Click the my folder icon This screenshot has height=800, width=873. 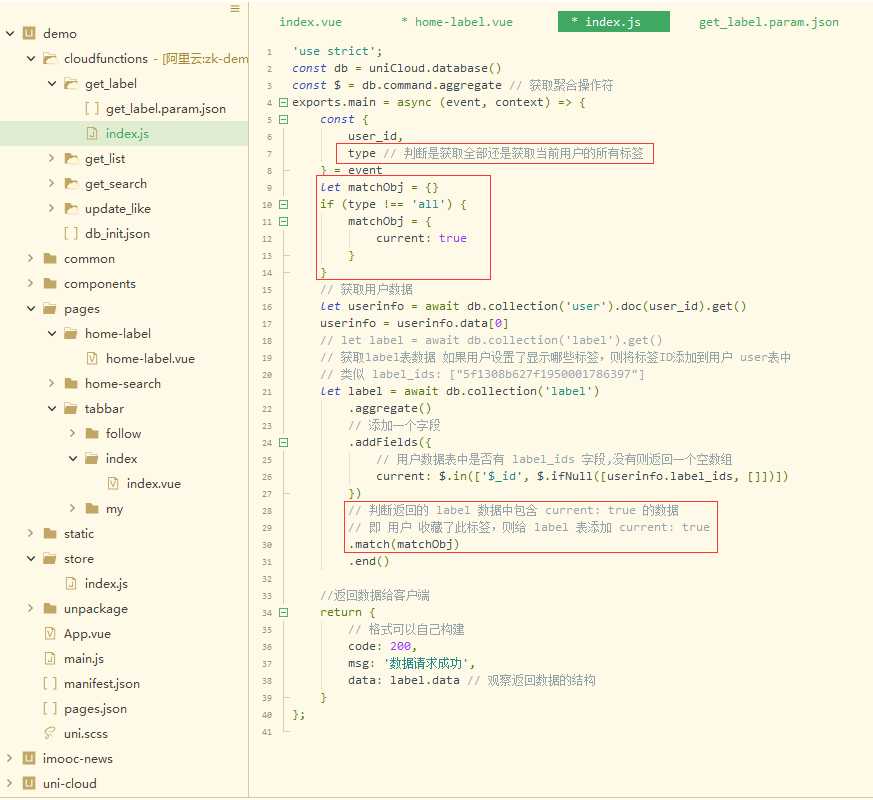[x=92, y=508]
